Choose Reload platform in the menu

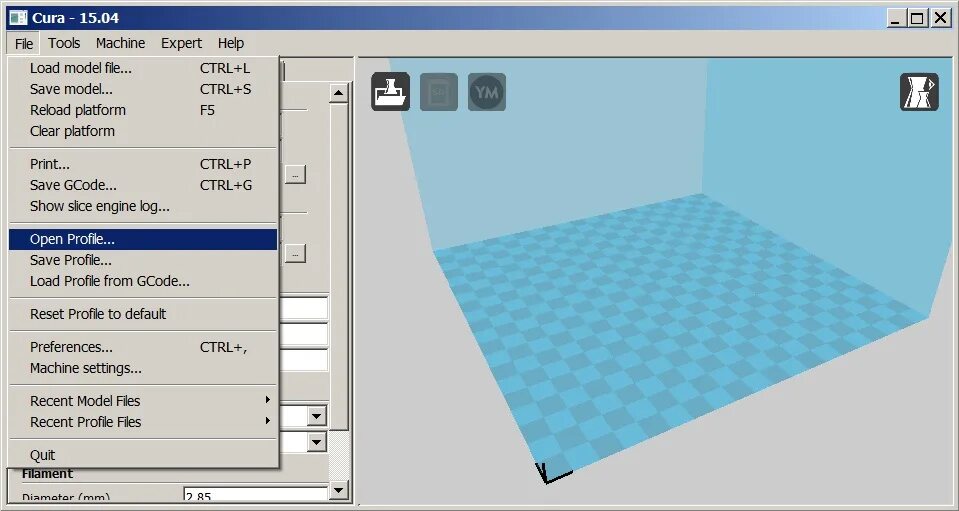[143, 110]
